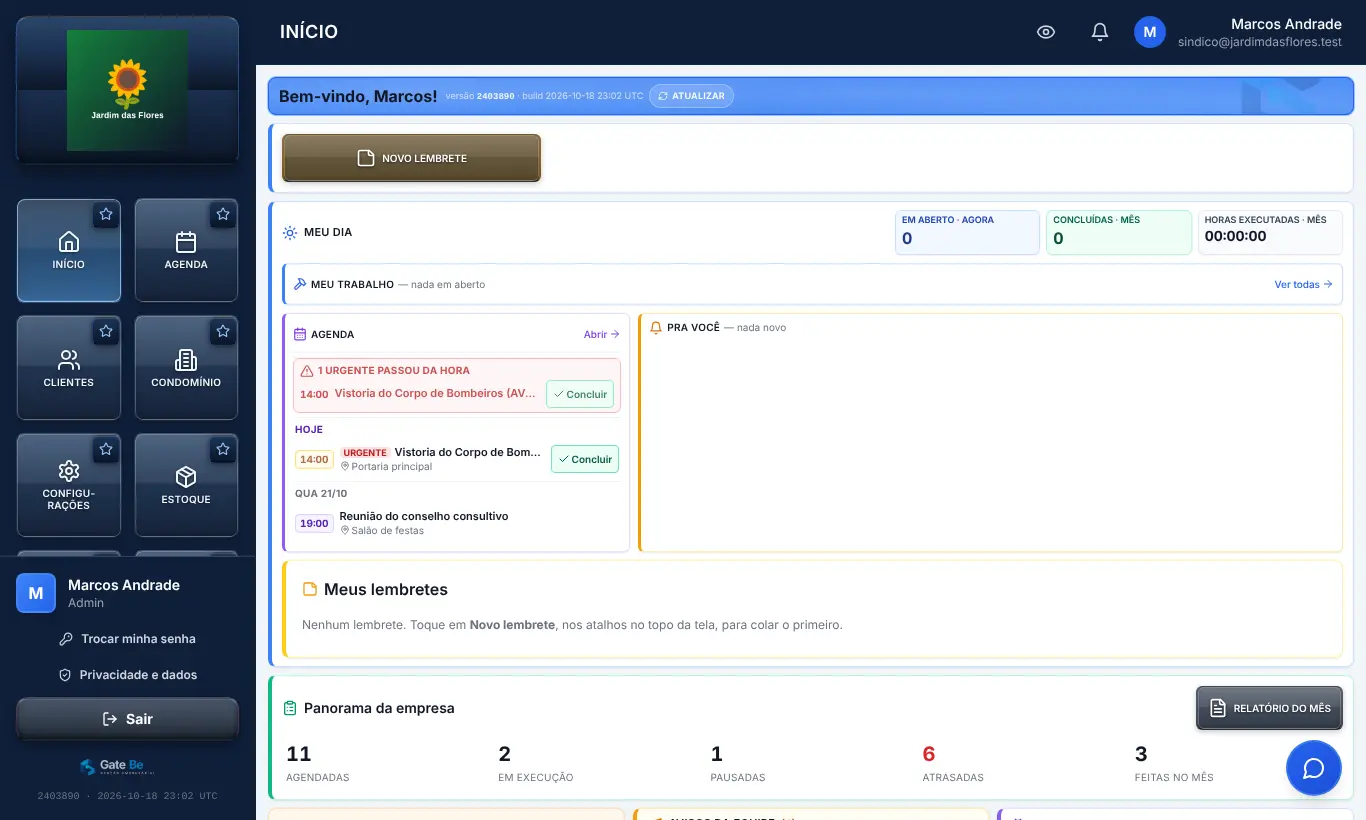Screen dimensions: 1366x820
Task: Open the chat bubble floating button
Action: point(1313,768)
